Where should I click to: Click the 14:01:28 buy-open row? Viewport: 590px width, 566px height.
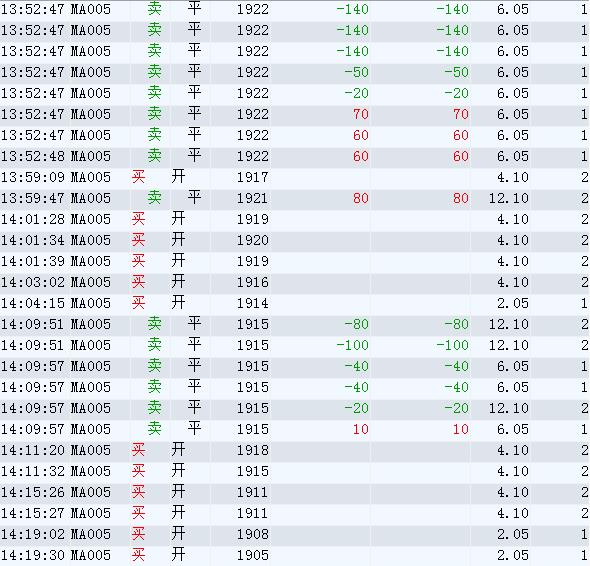coord(295,219)
